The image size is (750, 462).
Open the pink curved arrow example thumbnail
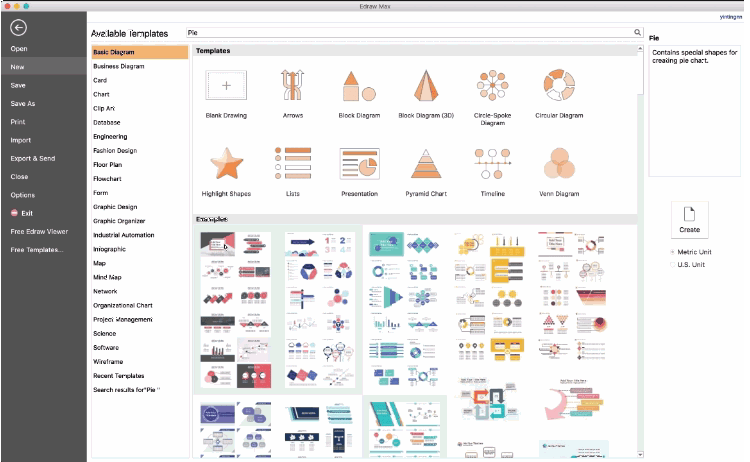tap(574, 401)
